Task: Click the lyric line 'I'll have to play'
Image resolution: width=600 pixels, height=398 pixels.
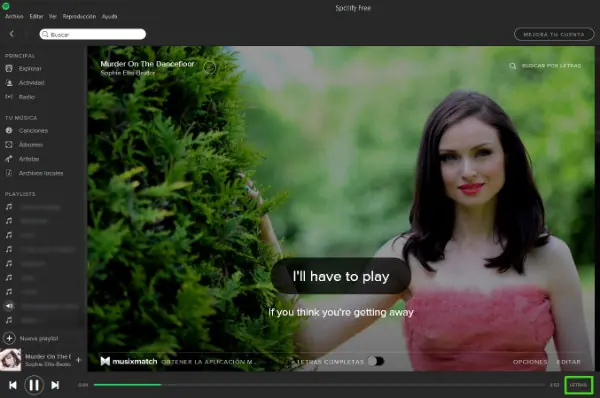Action: coord(341,276)
